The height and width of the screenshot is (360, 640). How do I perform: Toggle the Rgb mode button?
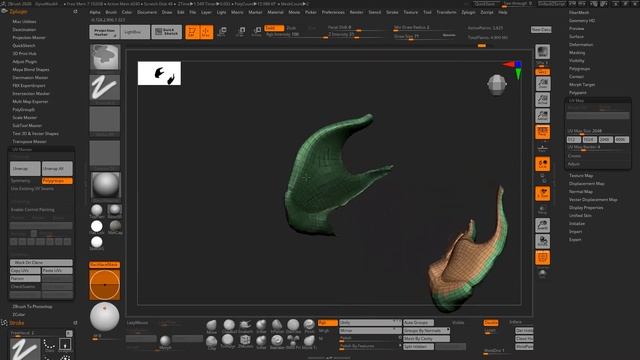point(328,322)
